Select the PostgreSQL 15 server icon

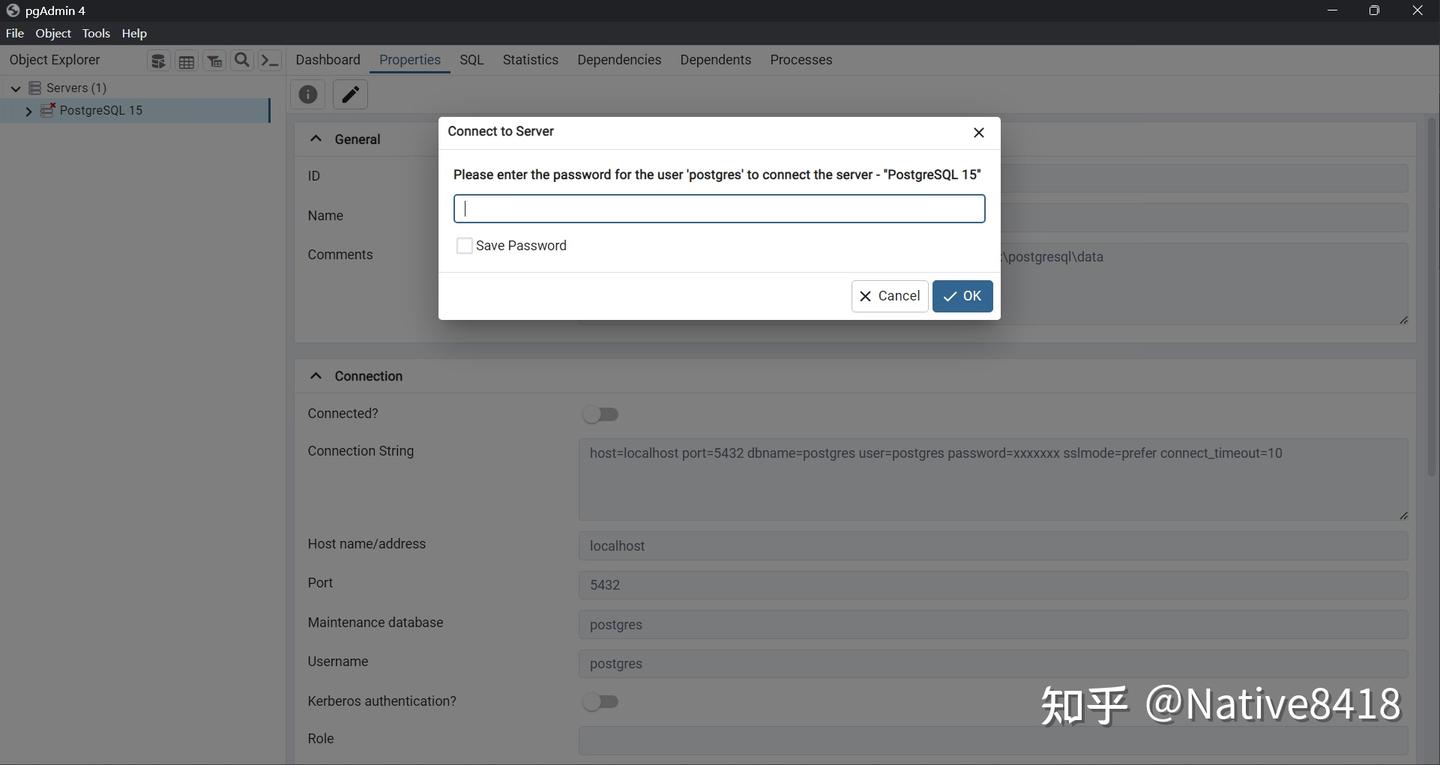47,110
